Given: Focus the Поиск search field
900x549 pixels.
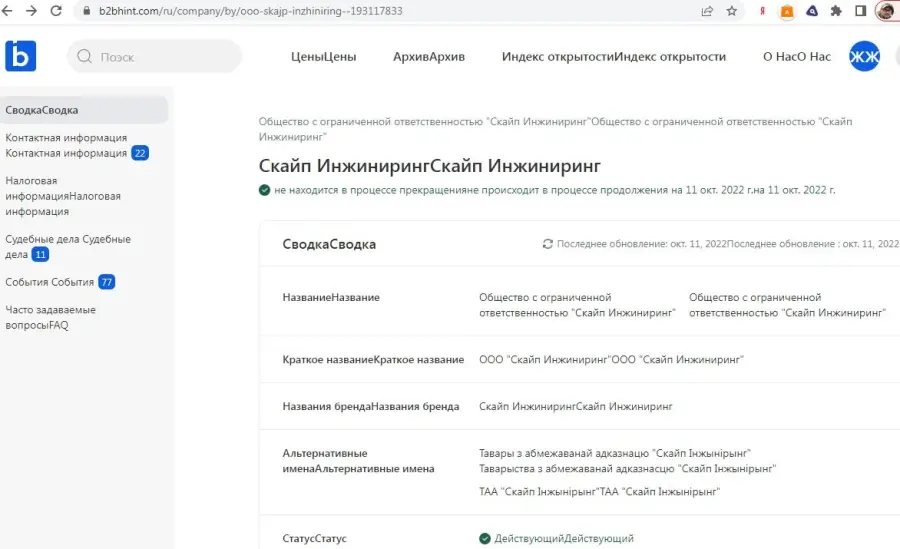Looking at the screenshot, I should point(154,56).
